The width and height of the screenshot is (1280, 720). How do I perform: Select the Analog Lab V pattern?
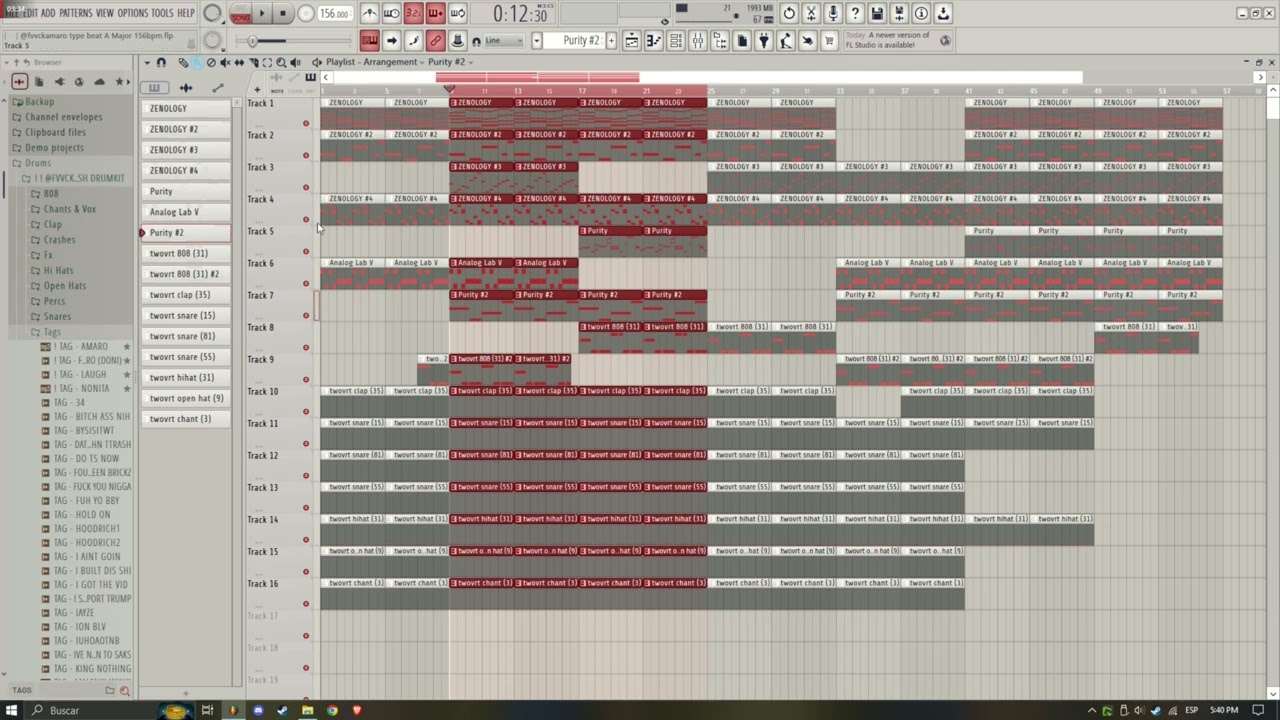tap(186, 212)
